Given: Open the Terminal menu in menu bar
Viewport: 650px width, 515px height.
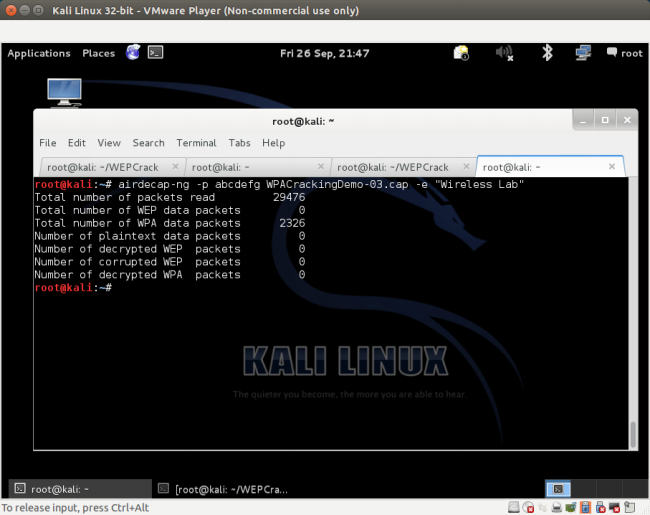Looking at the screenshot, I should (196, 143).
